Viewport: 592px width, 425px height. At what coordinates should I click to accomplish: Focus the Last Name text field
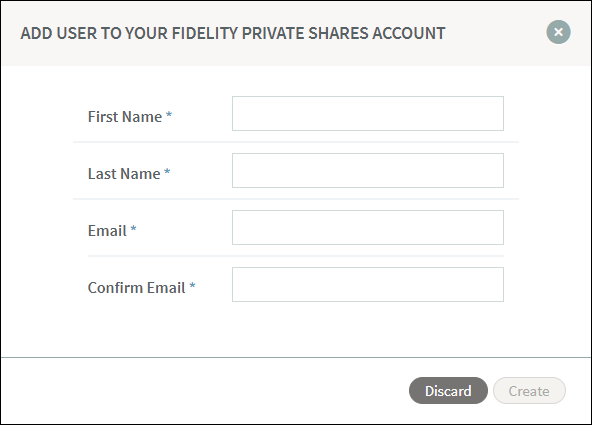point(368,171)
